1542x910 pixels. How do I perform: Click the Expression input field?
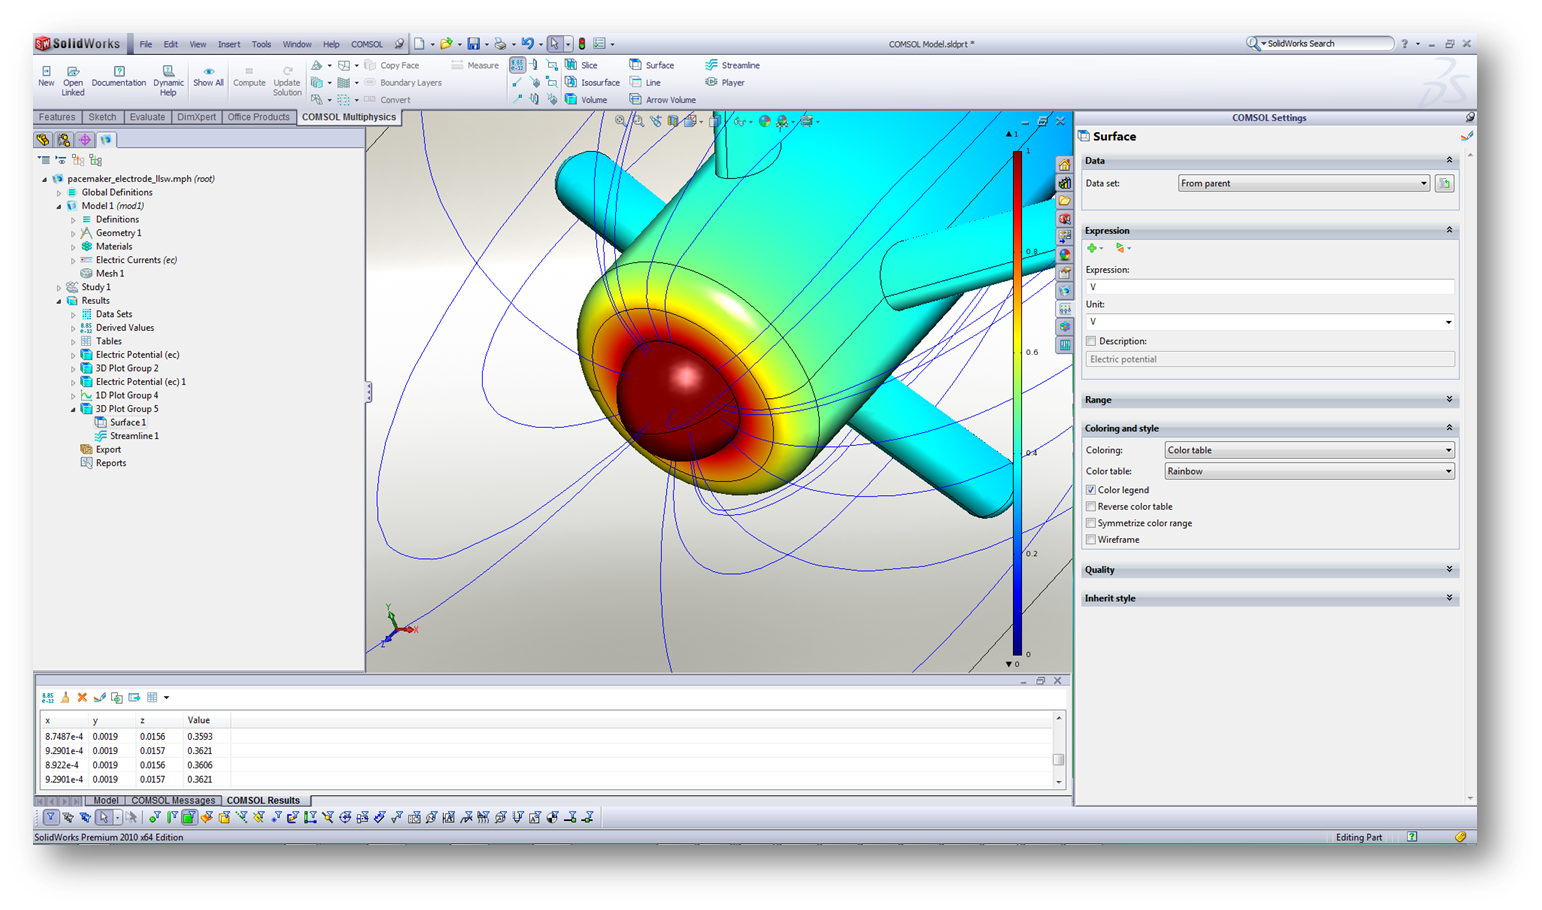pos(1270,287)
